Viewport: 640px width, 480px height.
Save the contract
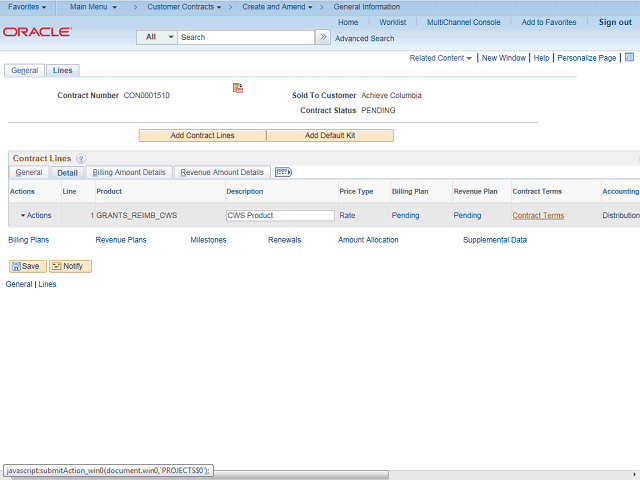(x=28, y=266)
